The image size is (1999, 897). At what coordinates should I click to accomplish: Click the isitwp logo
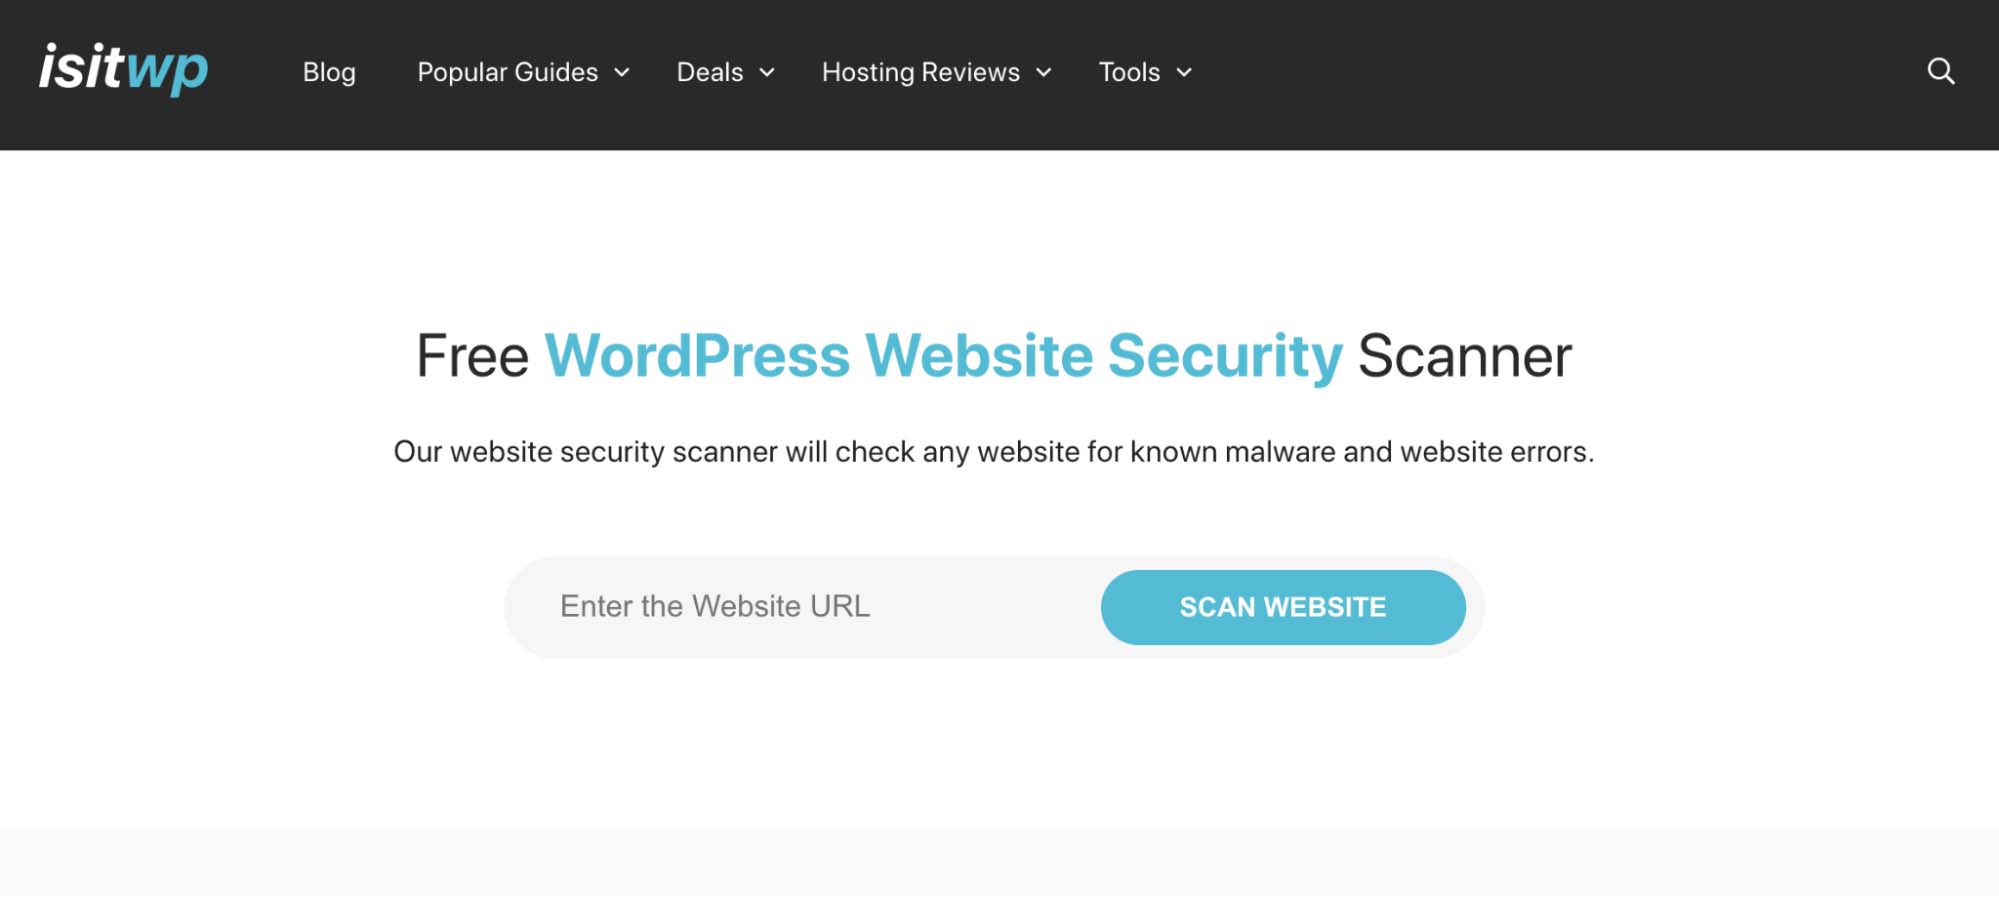(123, 69)
